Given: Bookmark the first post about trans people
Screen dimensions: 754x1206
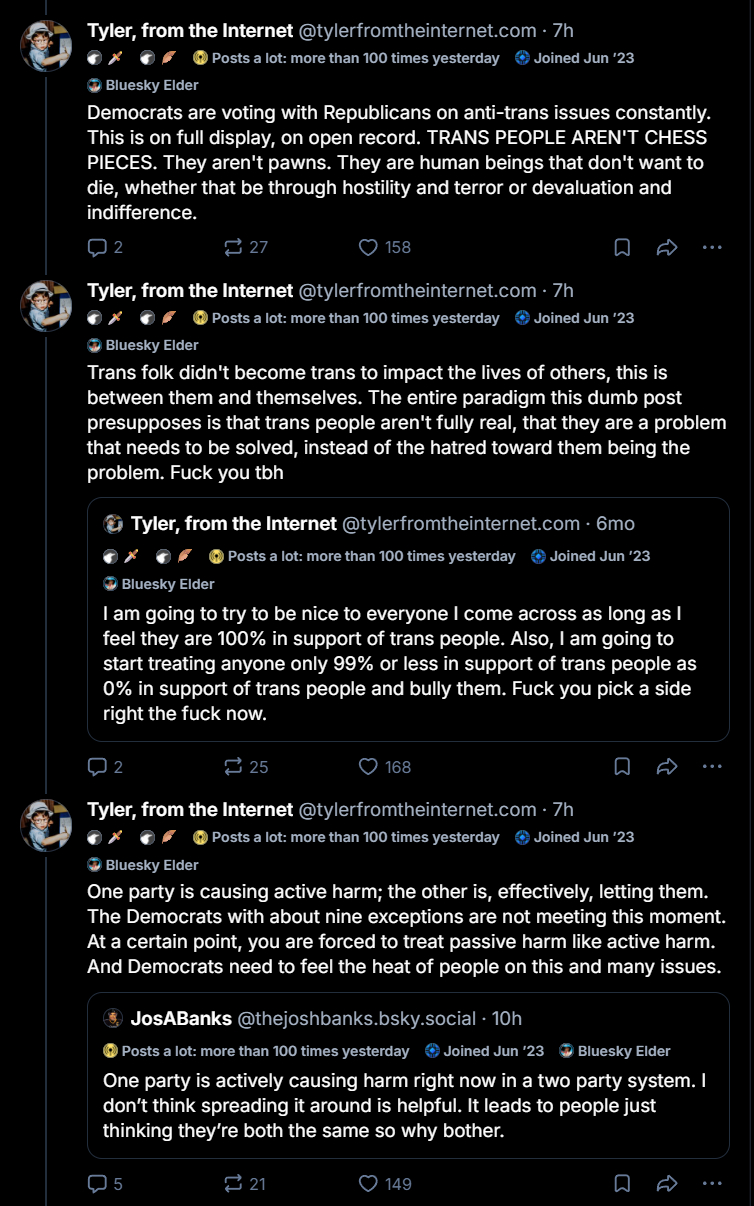Looking at the screenshot, I should tap(621, 247).
